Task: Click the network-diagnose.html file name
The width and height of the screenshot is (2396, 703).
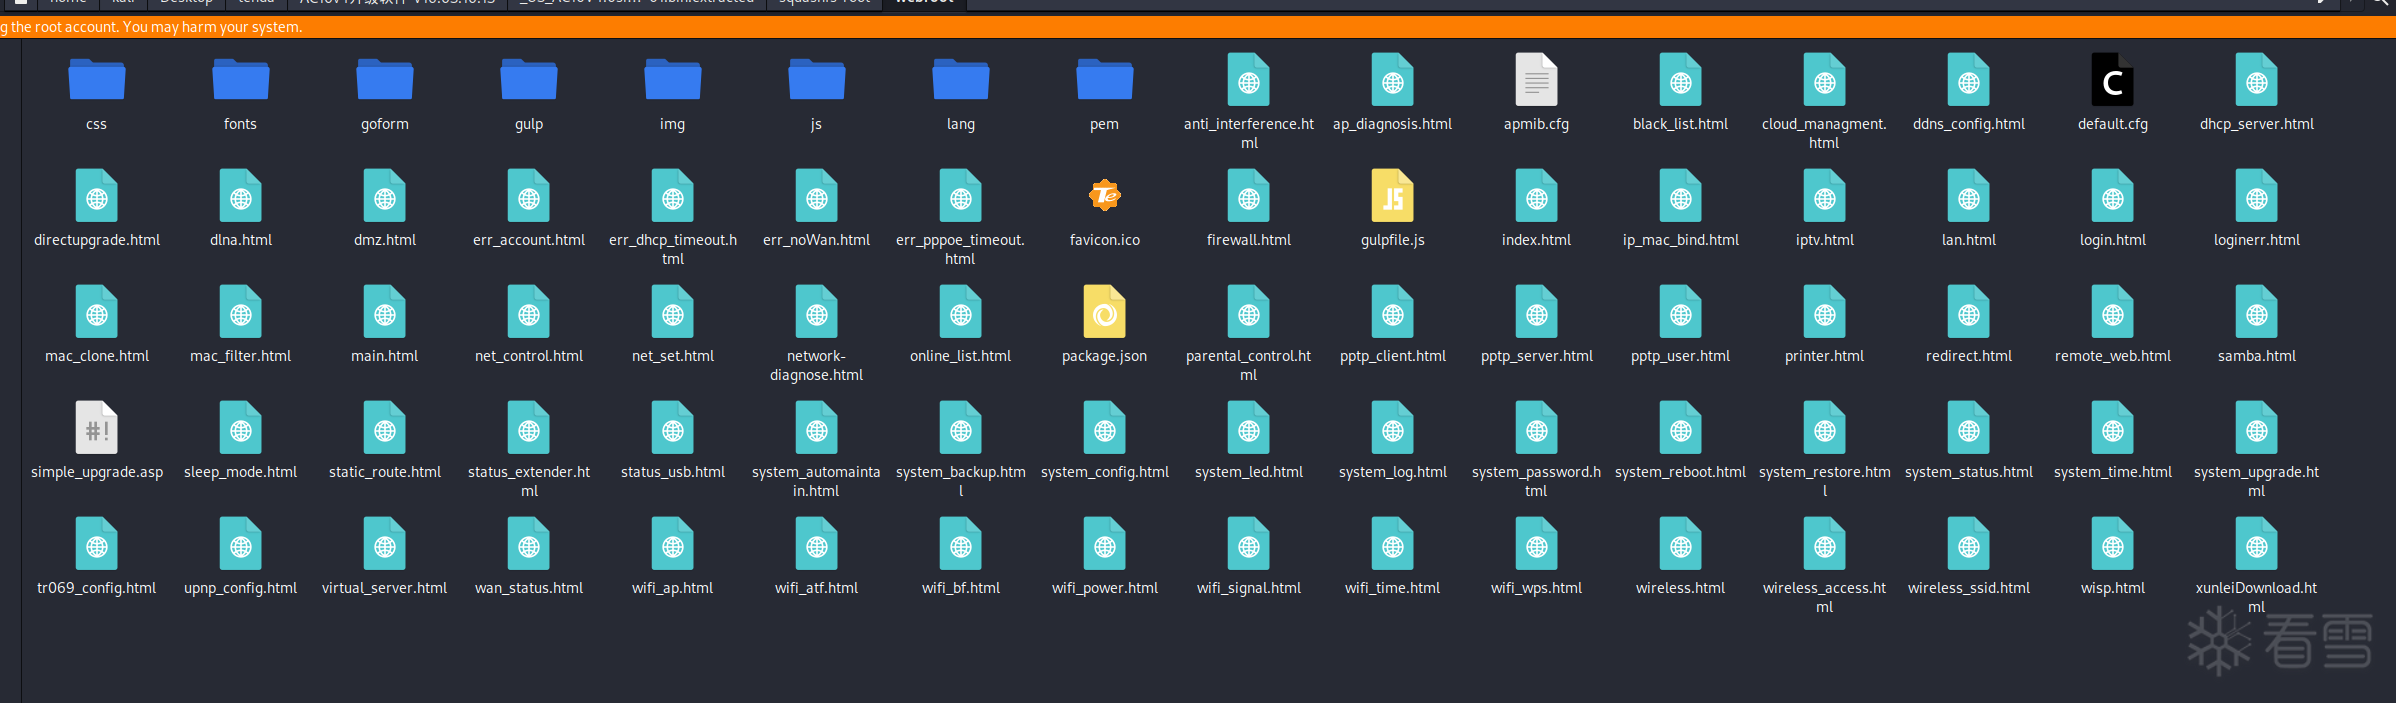Action: 816,365
